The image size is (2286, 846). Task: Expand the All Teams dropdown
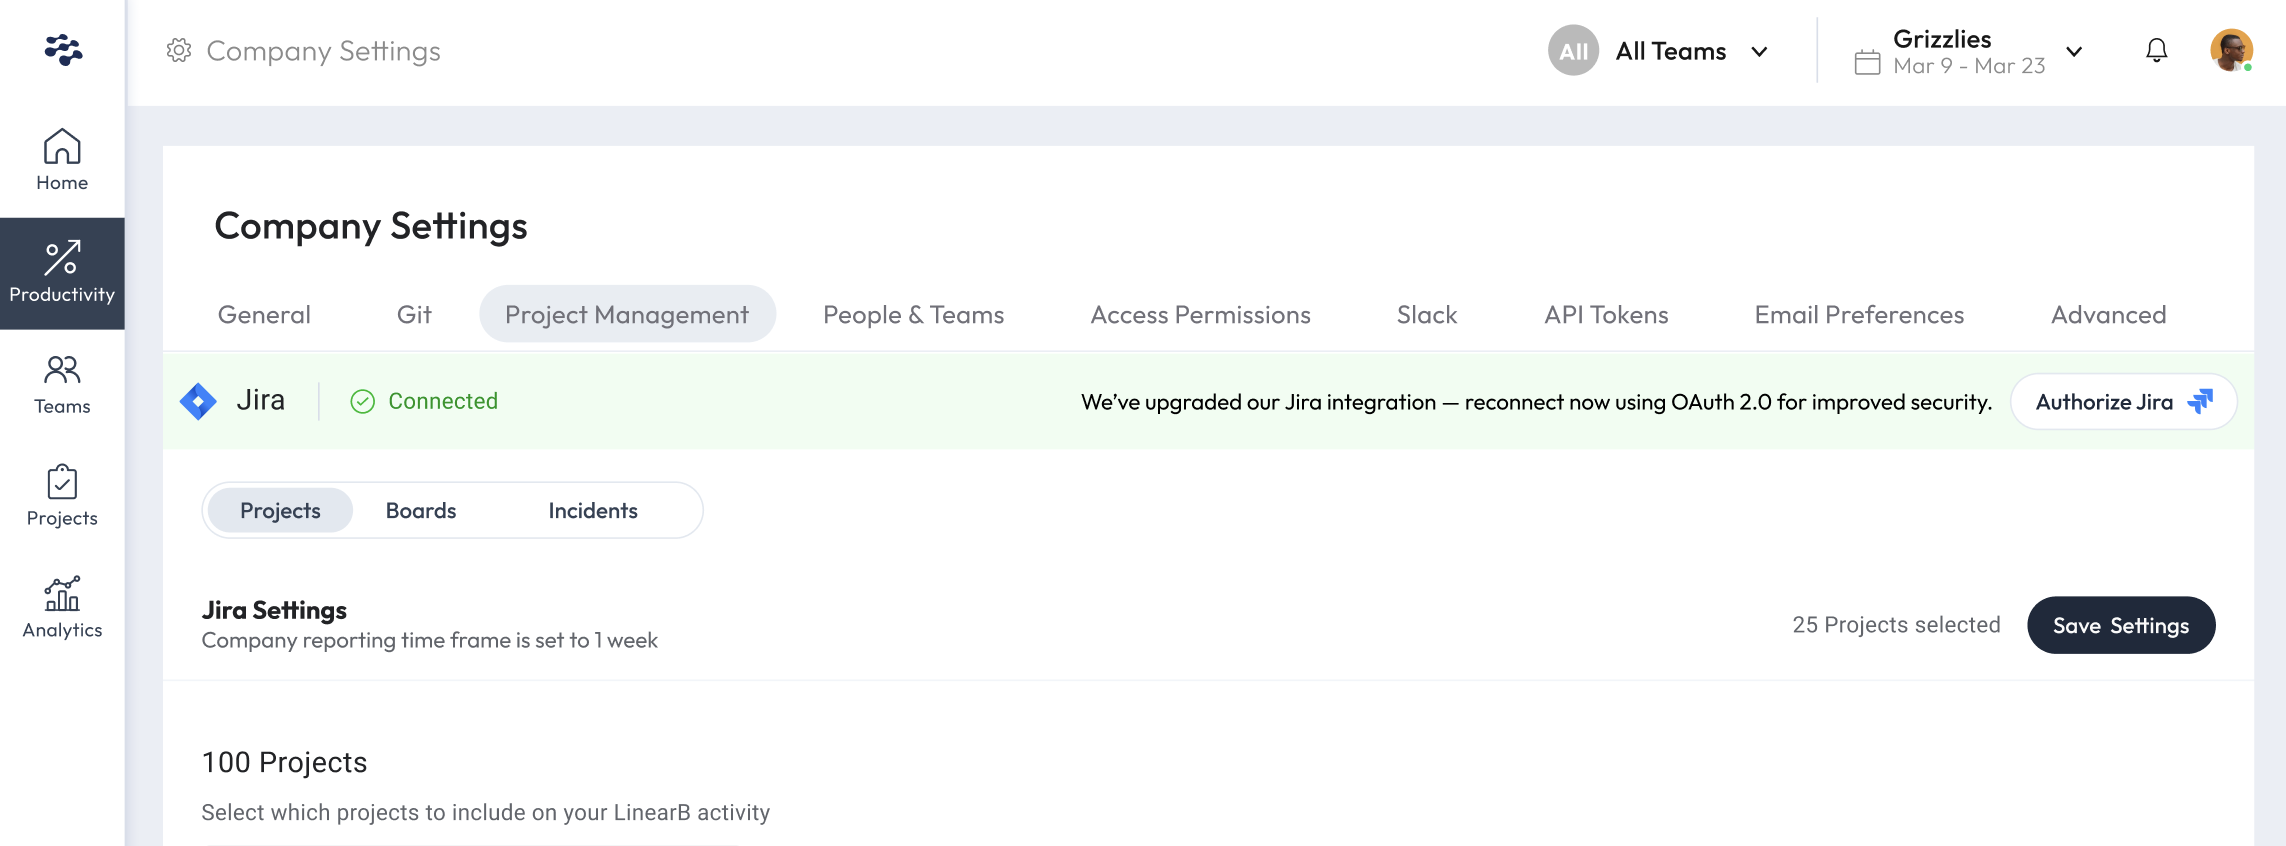point(1758,52)
